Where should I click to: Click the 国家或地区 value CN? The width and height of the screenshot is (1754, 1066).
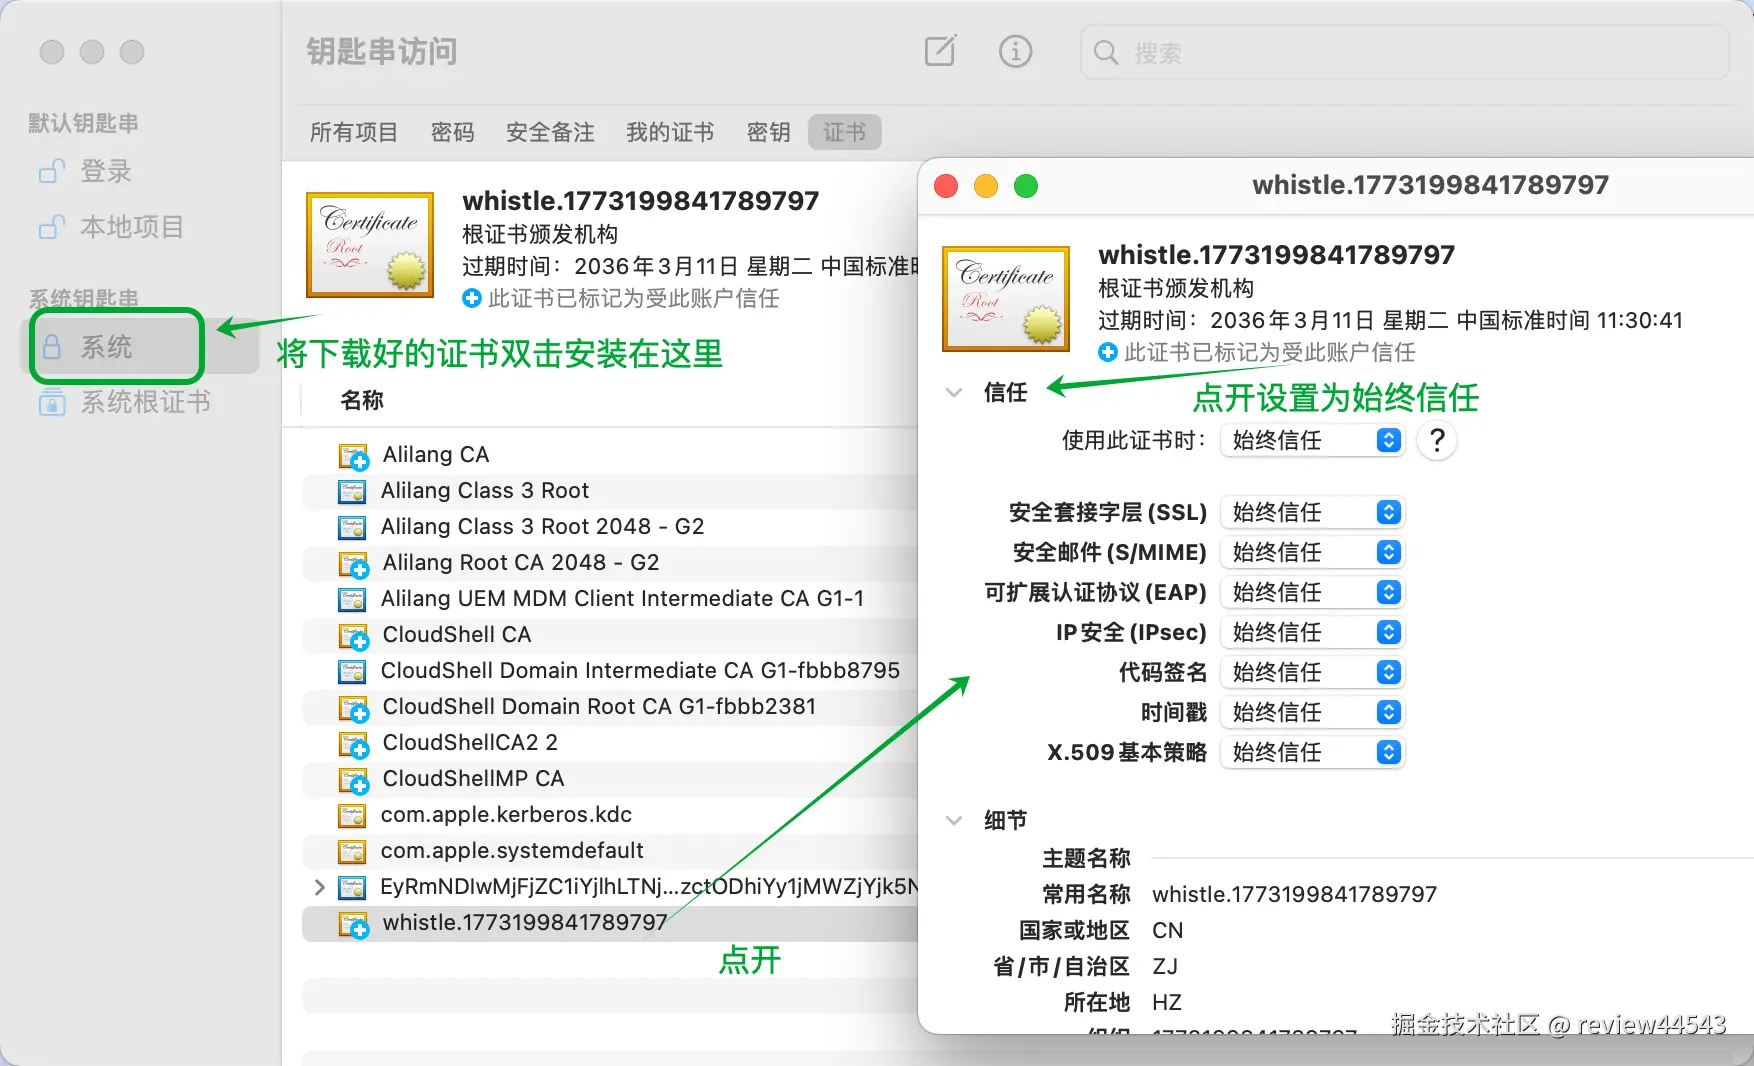1167,931
